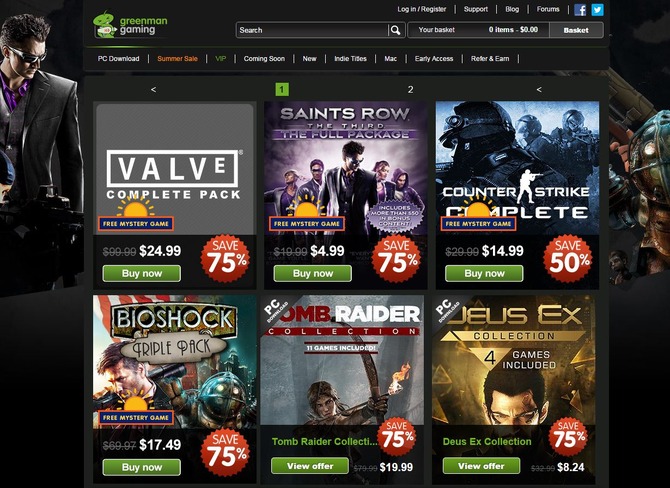Switch to carousel page 2

pyautogui.click(x=410, y=89)
